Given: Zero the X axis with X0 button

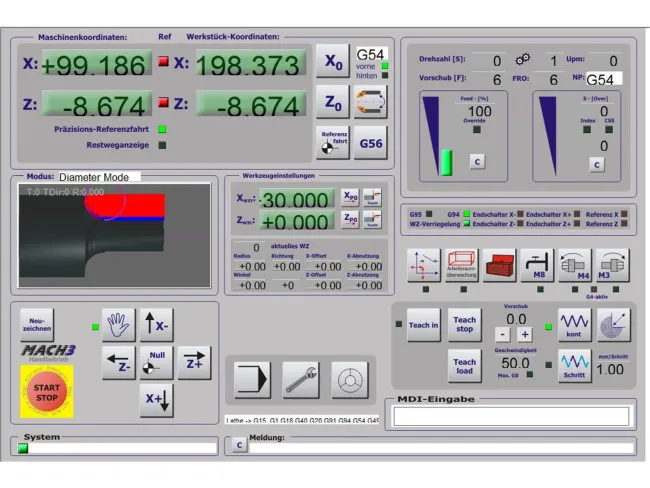Looking at the screenshot, I should [x=333, y=62].
